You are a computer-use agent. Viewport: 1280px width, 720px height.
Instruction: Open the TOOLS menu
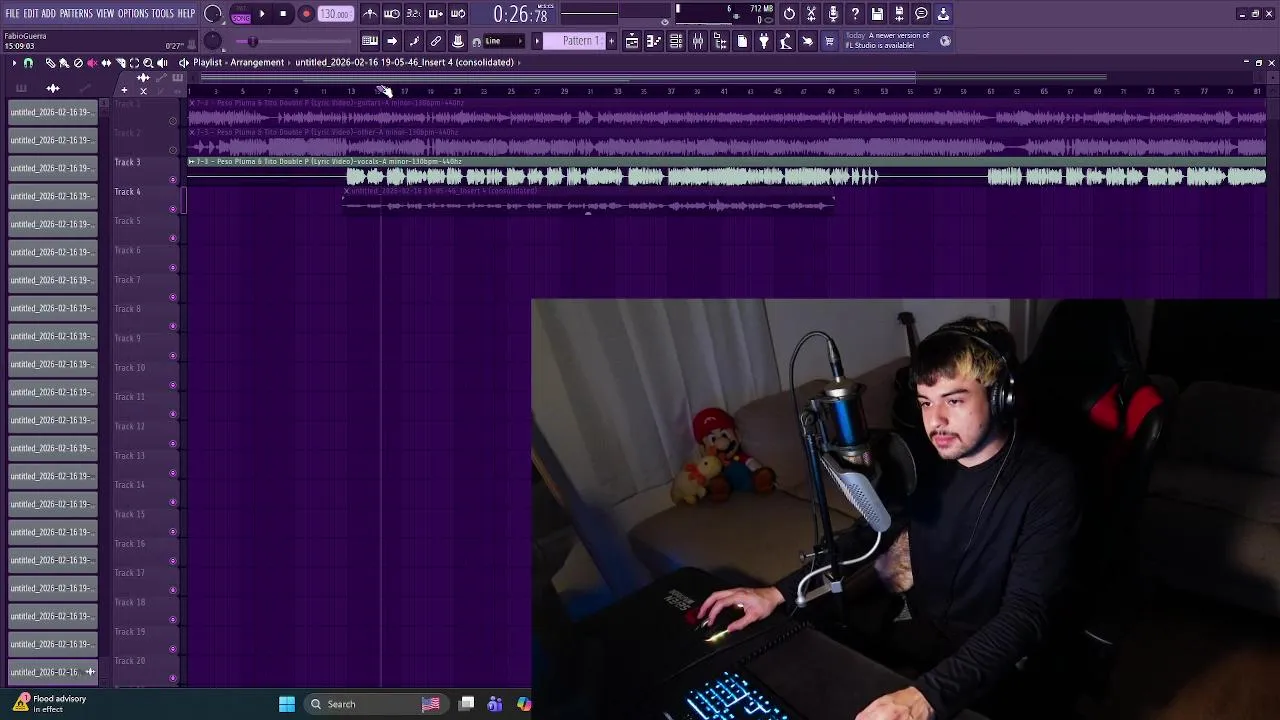pos(162,14)
